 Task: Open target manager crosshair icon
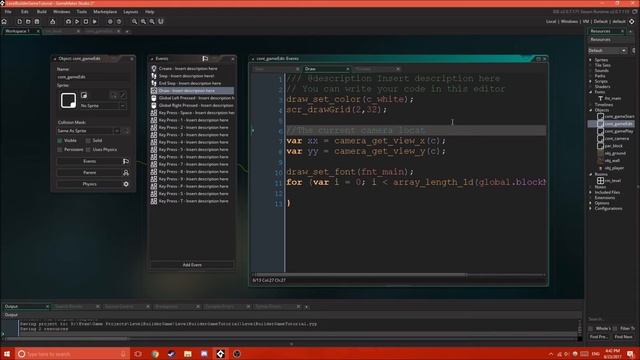tap(632, 21)
